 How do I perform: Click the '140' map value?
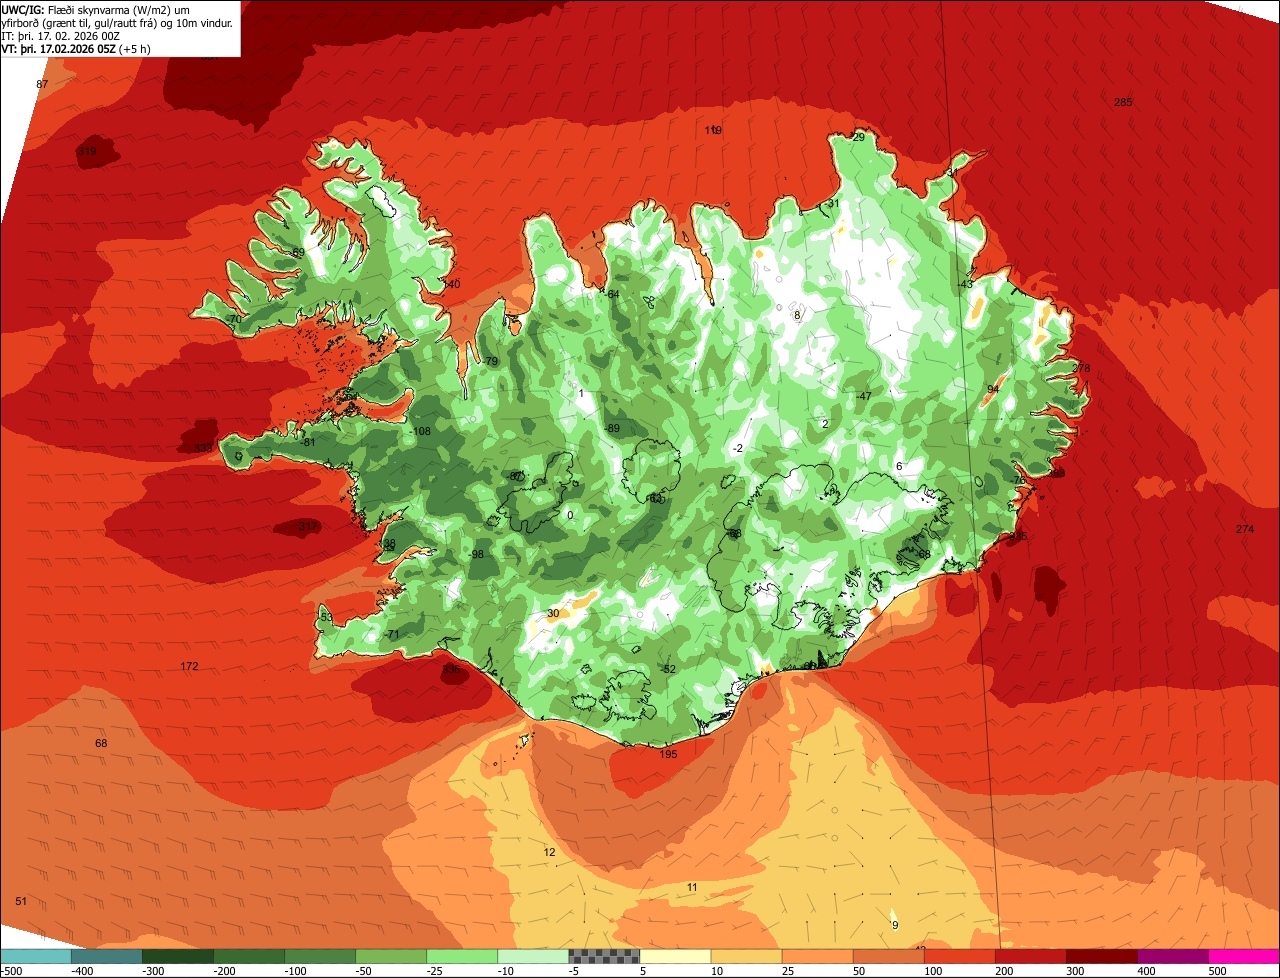coord(451,284)
